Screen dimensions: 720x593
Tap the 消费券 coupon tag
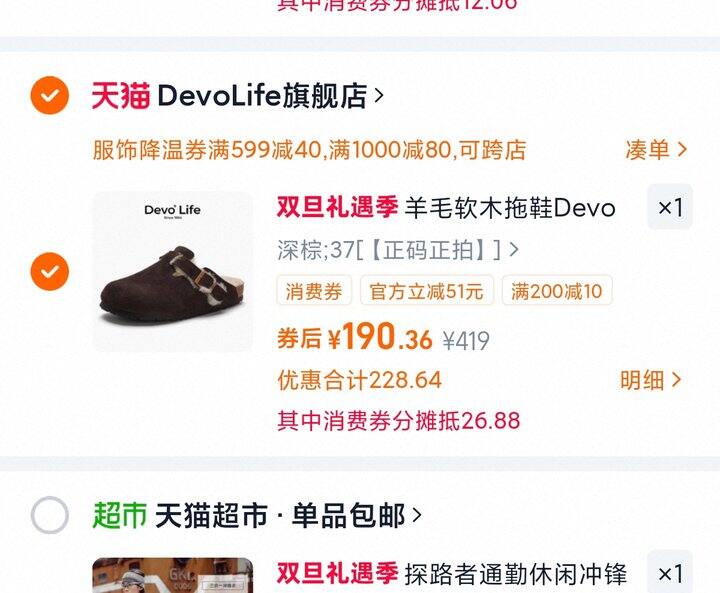(x=314, y=290)
